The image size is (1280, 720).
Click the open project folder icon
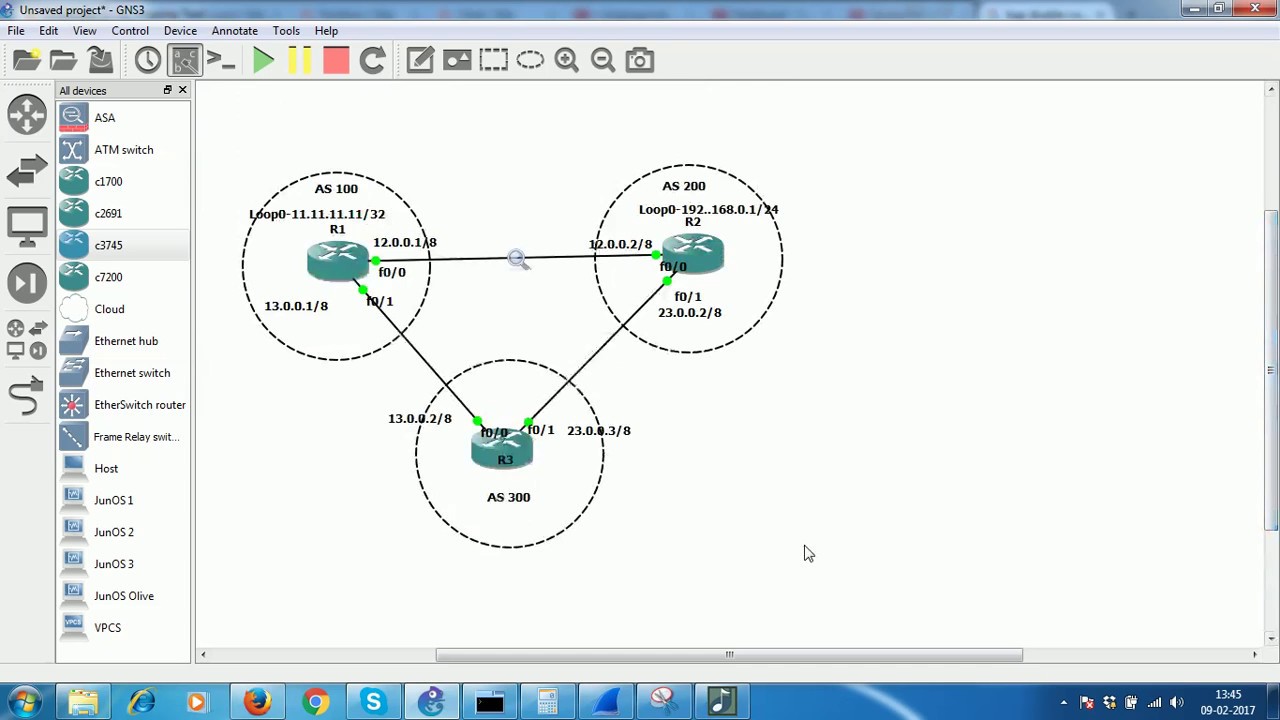point(63,60)
